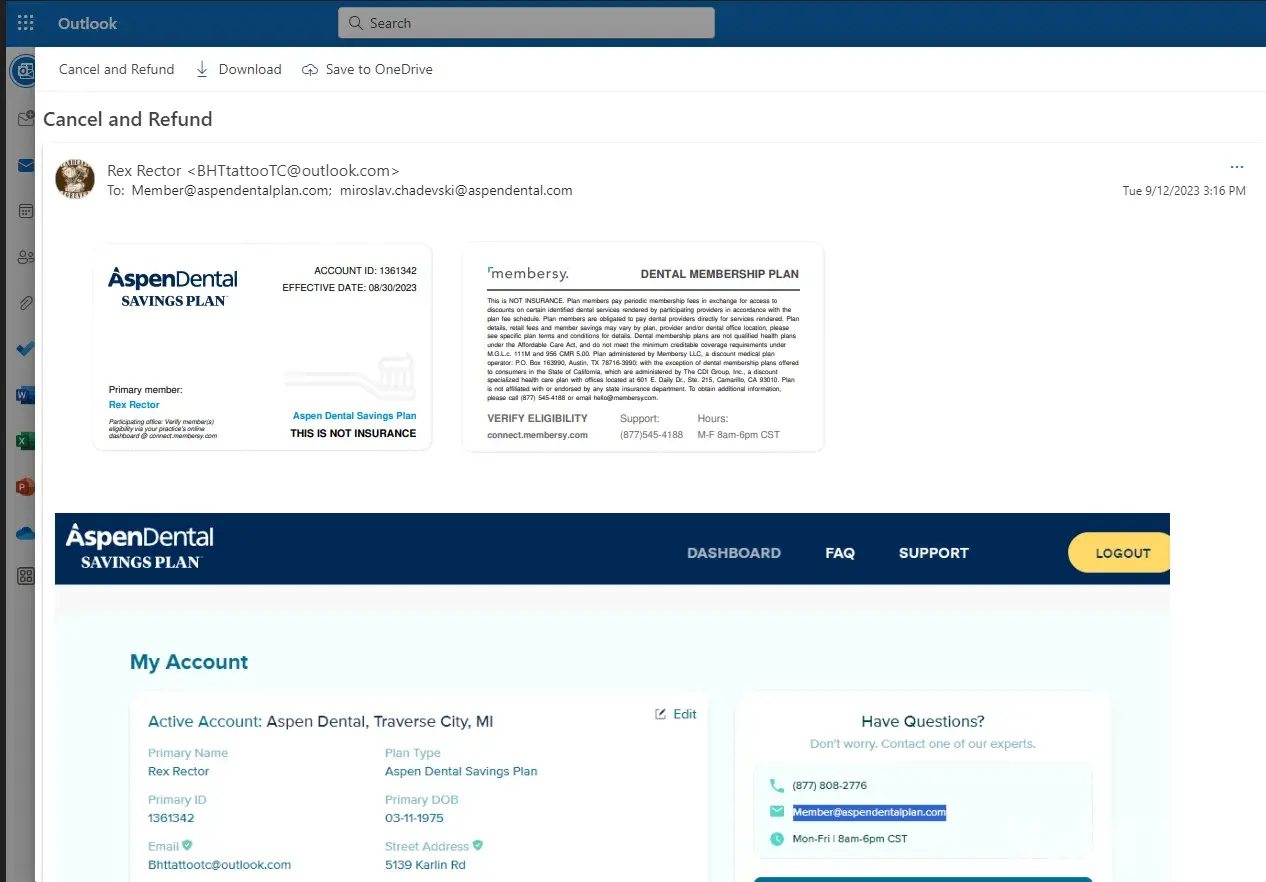This screenshot has height=882, width=1266.
Task: Click the Edit link in My Account
Action: tap(676, 714)
